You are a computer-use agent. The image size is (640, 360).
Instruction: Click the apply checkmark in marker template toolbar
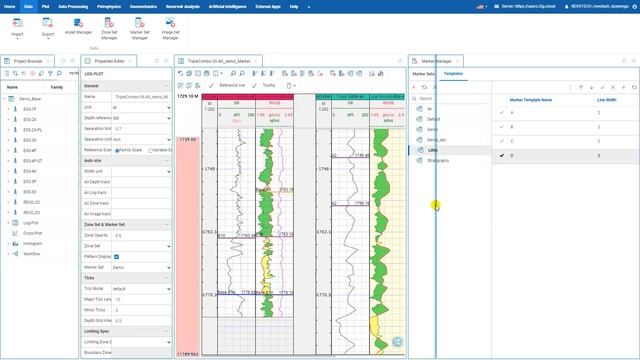(602, 87)
